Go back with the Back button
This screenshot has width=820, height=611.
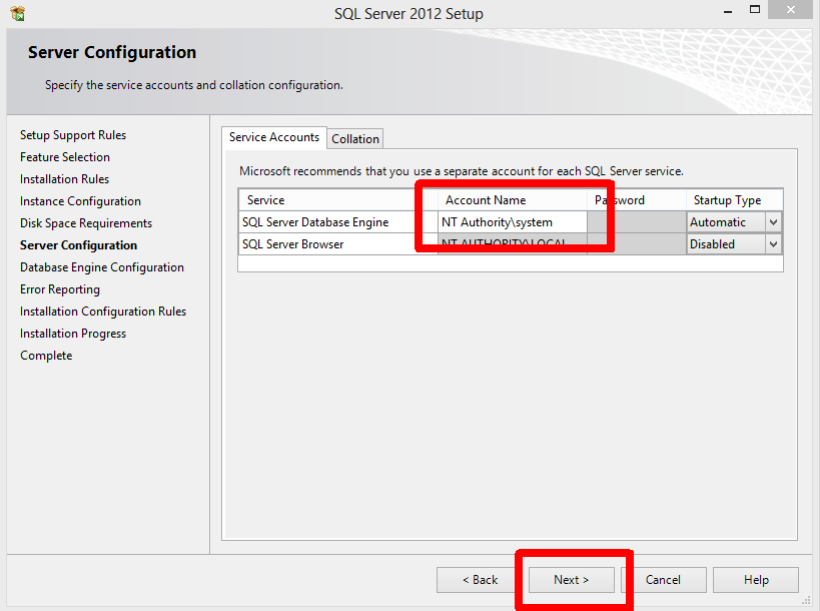point(480,580)
